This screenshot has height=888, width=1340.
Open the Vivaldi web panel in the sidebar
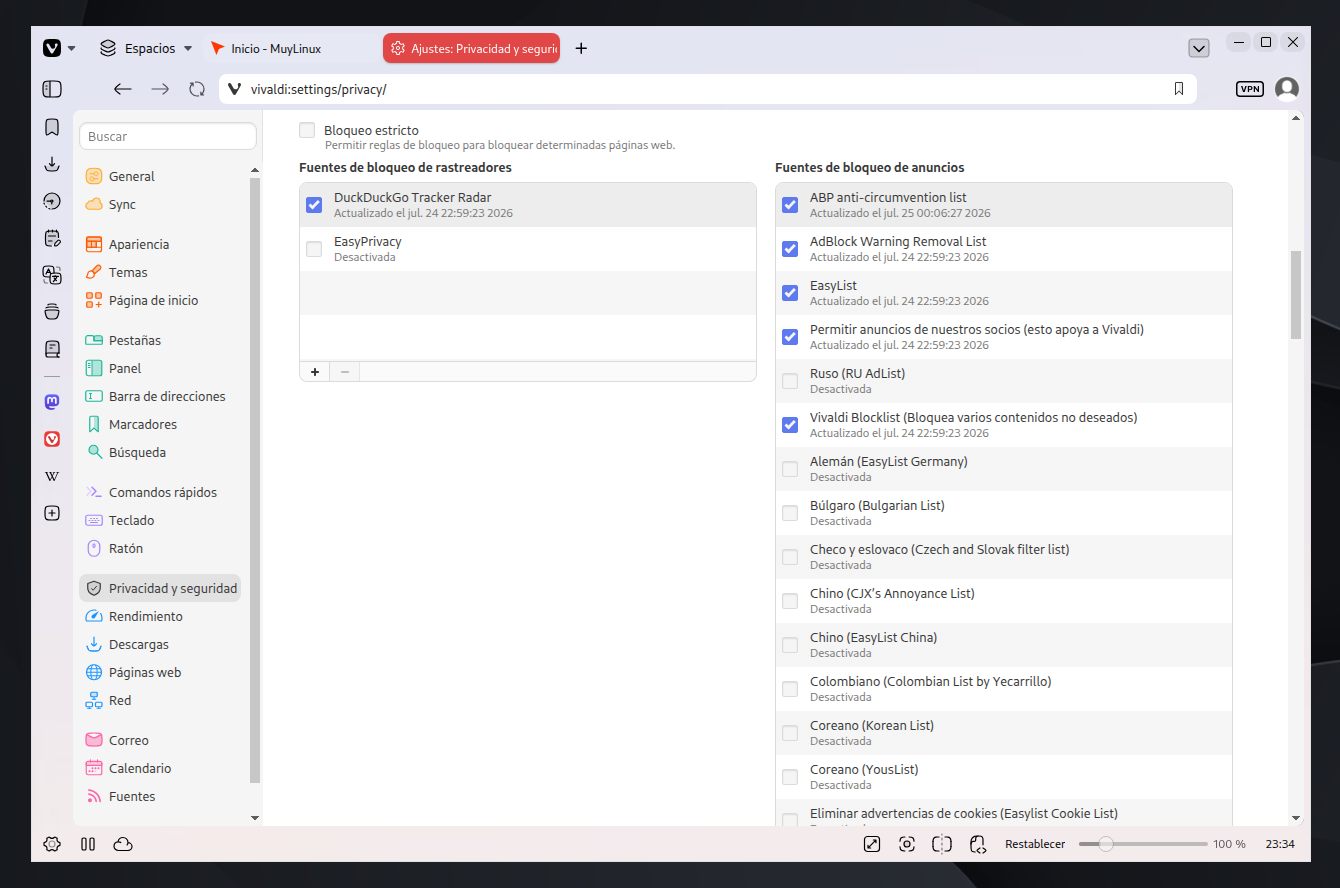(x=52, y=439)
